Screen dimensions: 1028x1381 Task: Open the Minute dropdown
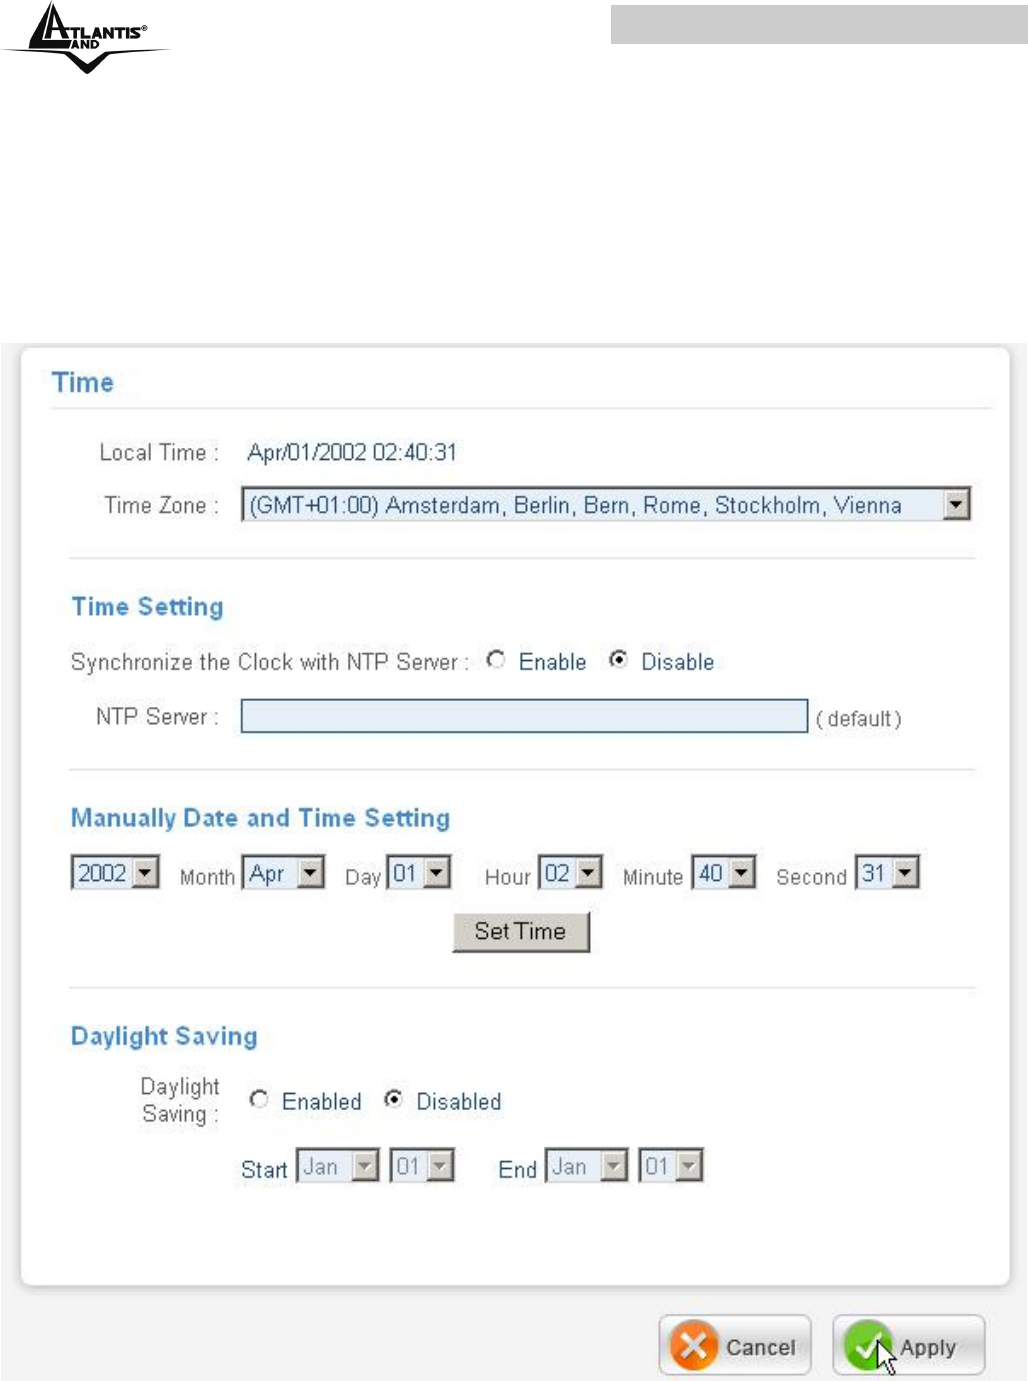[741, 873]
